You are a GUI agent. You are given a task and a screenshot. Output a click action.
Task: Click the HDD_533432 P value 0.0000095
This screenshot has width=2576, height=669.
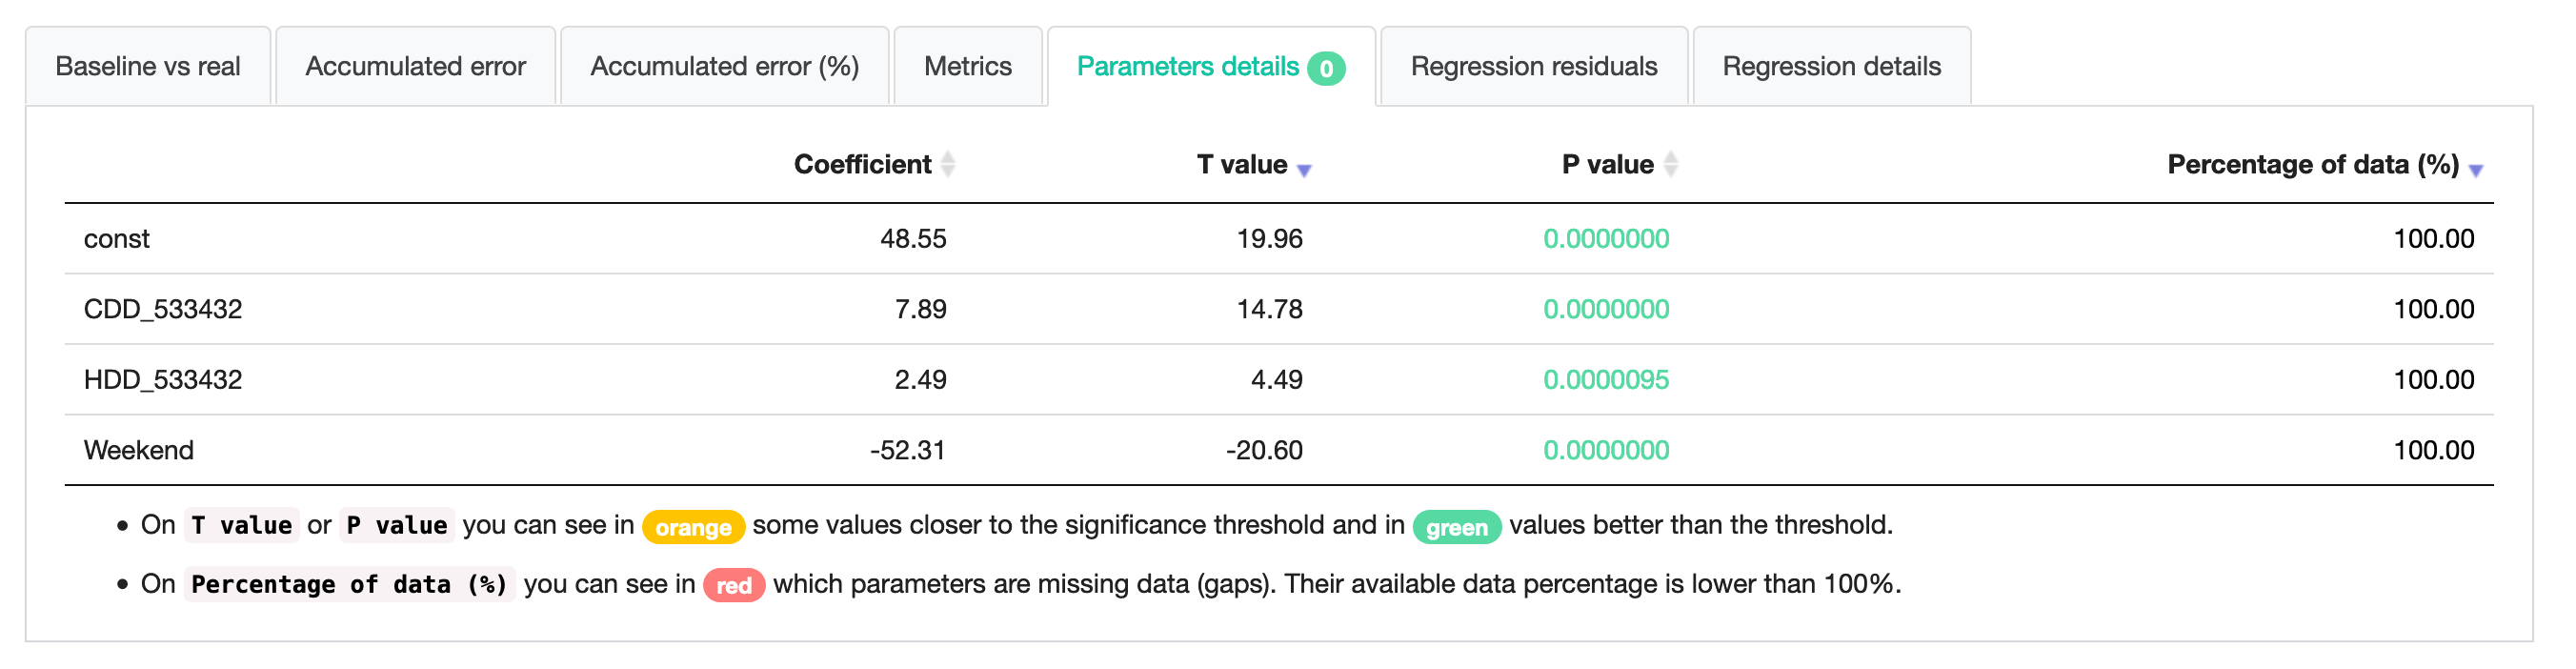(1606, 380)
